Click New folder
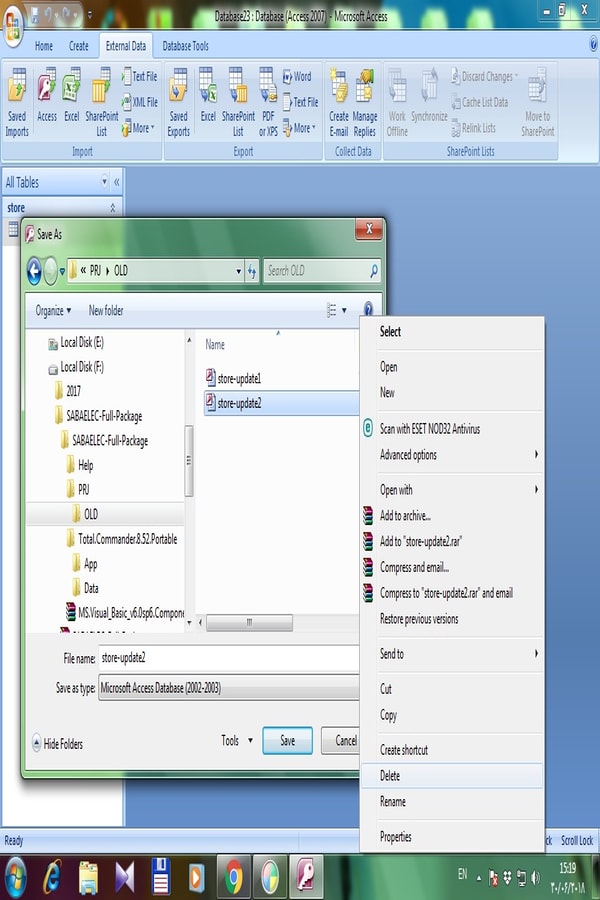 [106, 311]
